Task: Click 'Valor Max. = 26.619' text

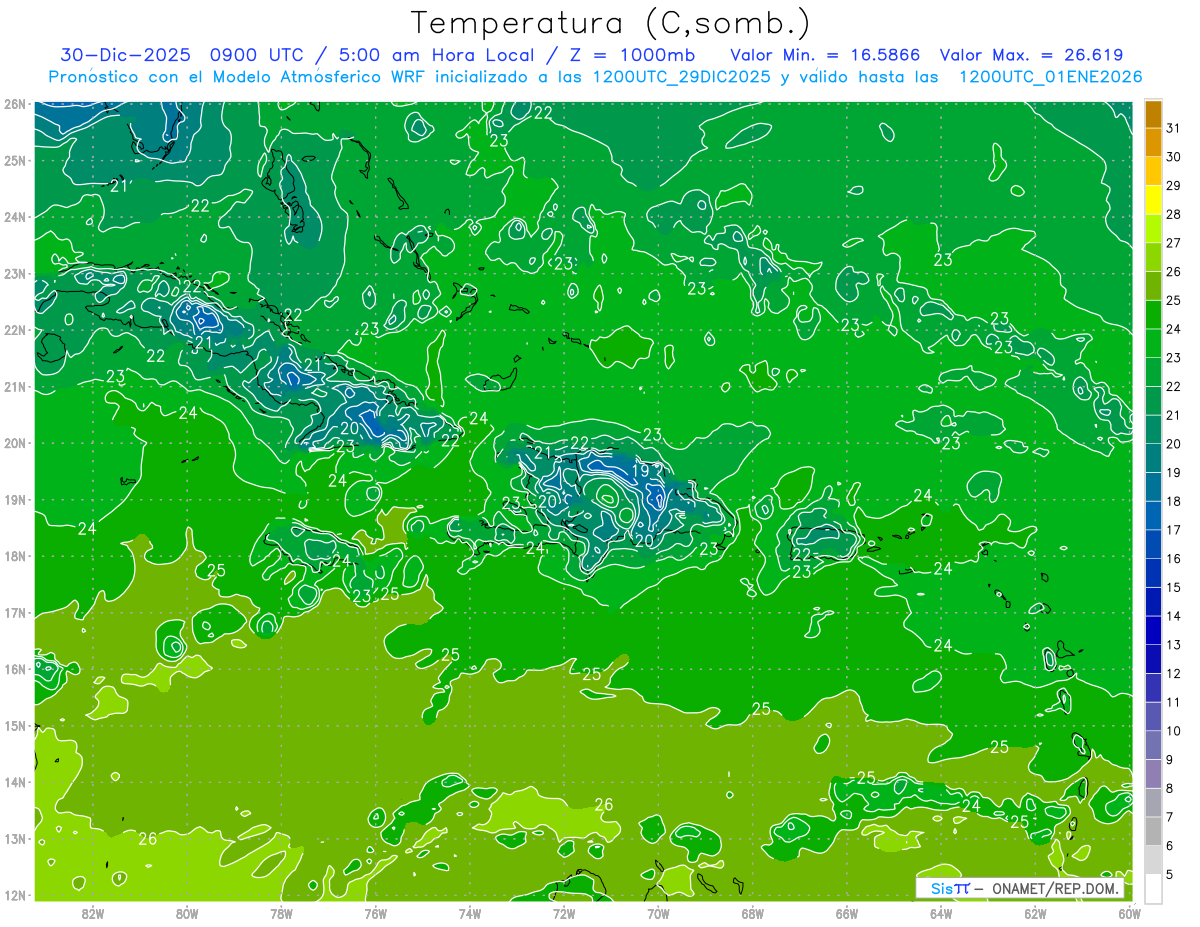Action: click(x=1032, y=55)
